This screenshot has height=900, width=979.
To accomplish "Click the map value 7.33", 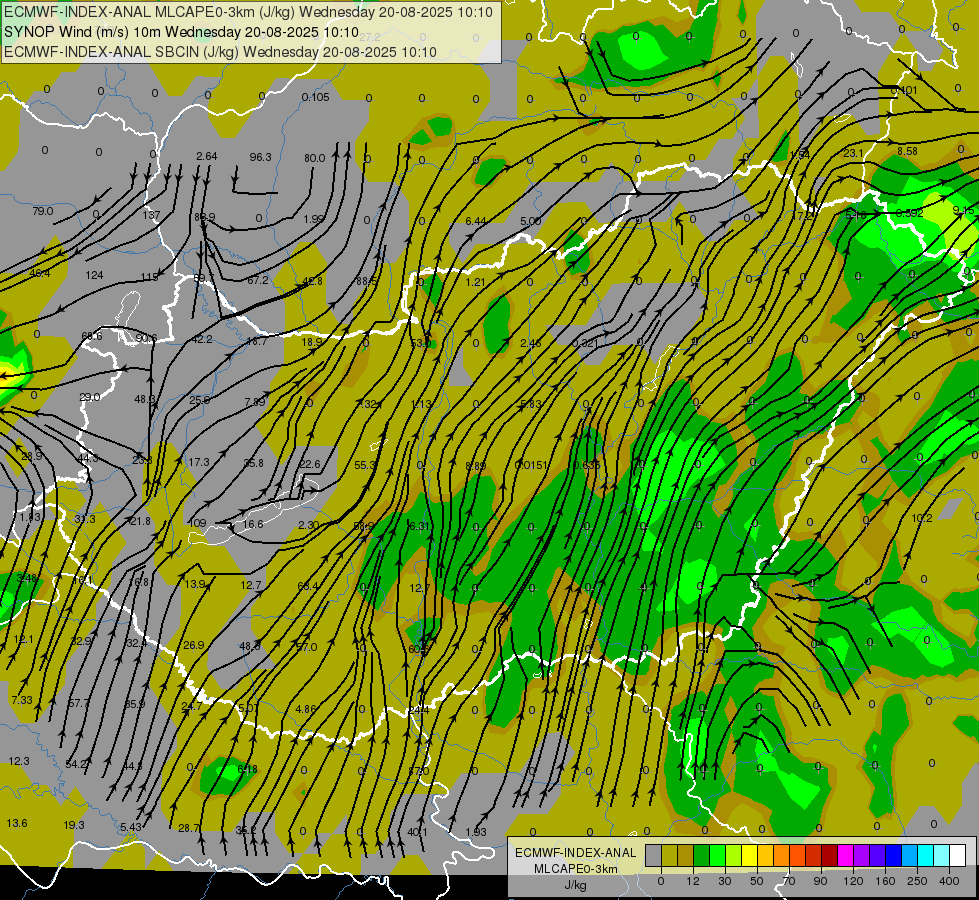I will click(x=21, y=700).
